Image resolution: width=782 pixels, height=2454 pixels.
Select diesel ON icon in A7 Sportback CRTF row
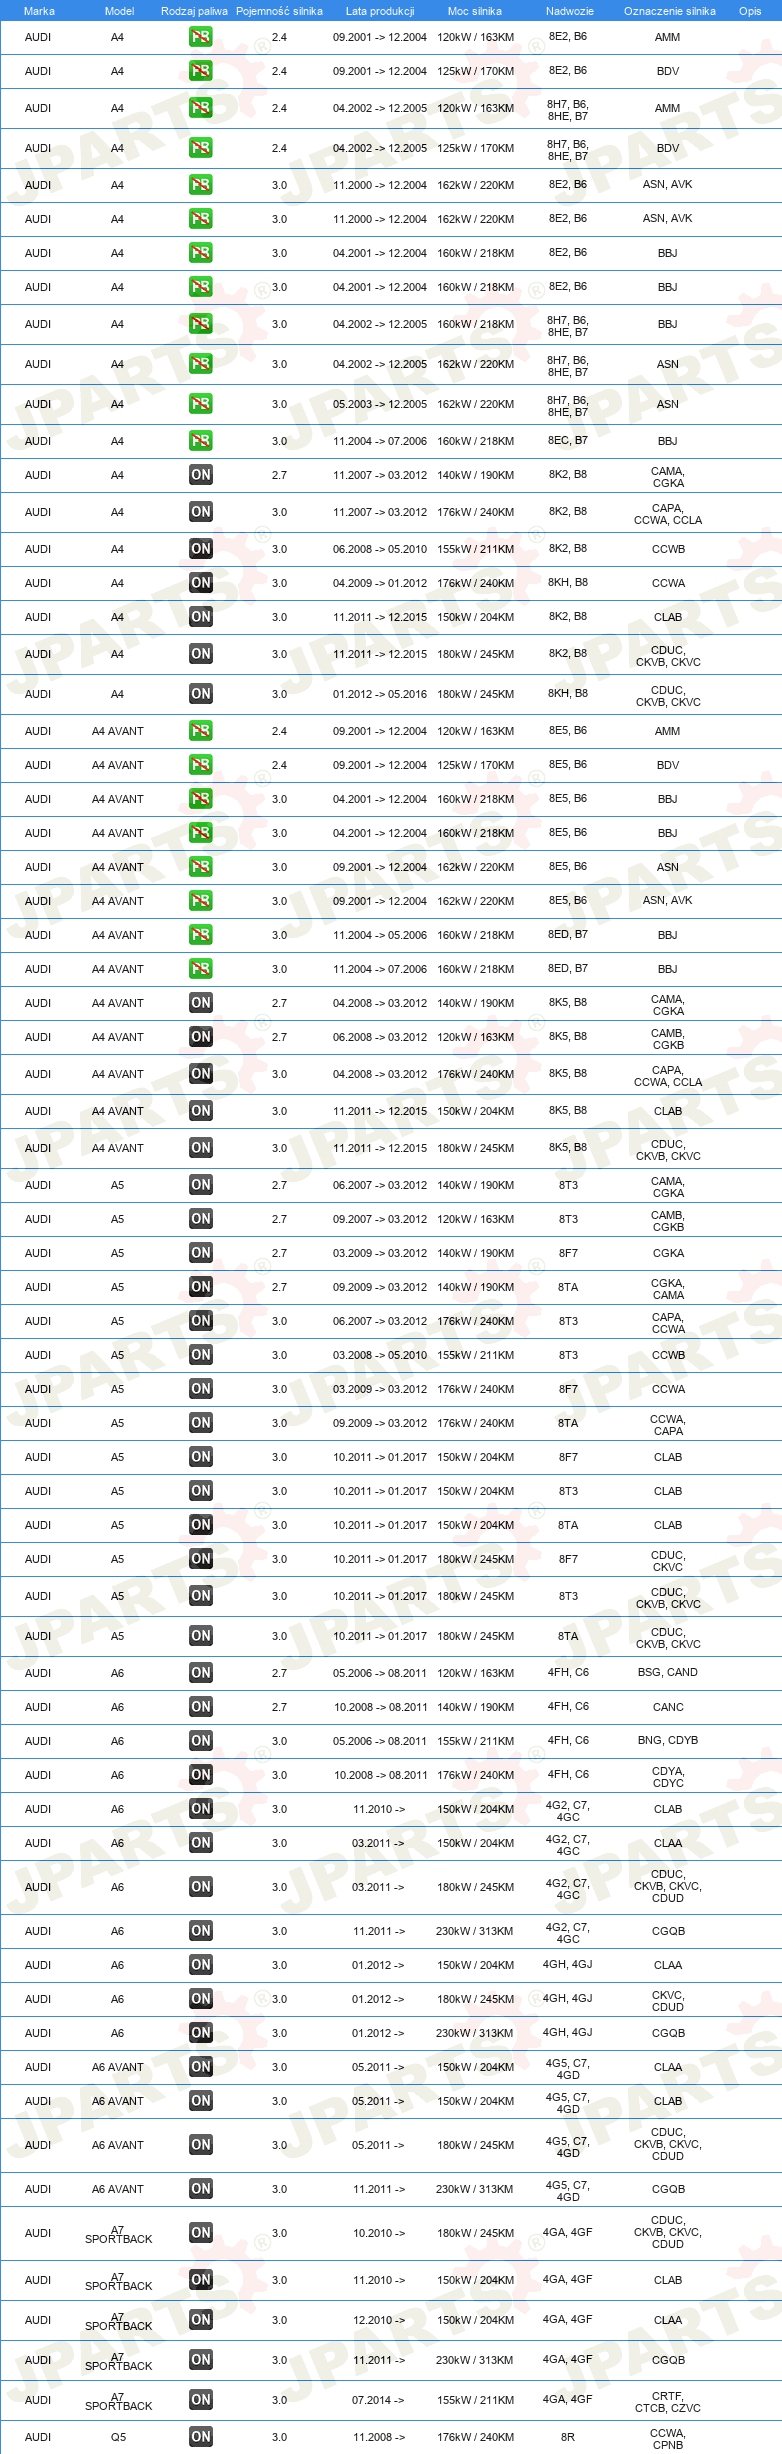click(201, 2400)
